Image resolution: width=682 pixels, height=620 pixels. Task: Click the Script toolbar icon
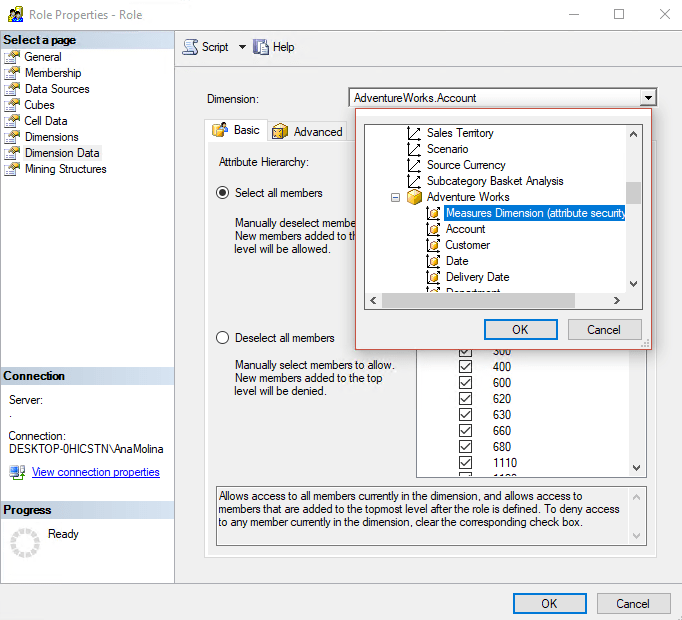(x=190, y=47)
